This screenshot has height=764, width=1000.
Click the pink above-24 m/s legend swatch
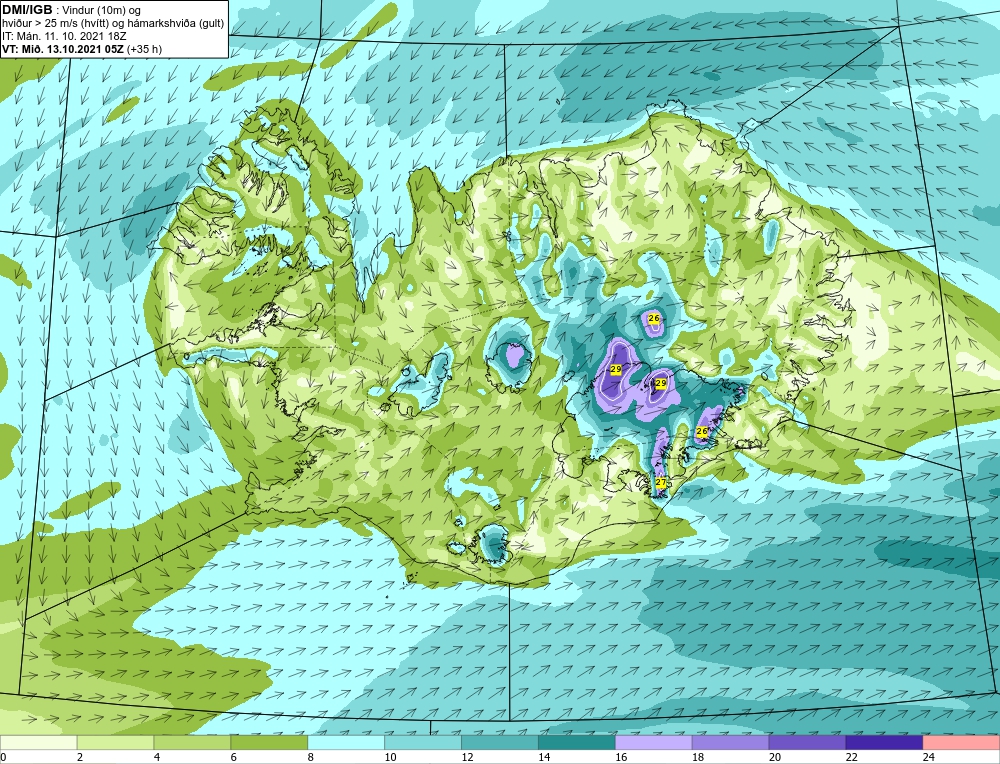(x=961, y=742)
